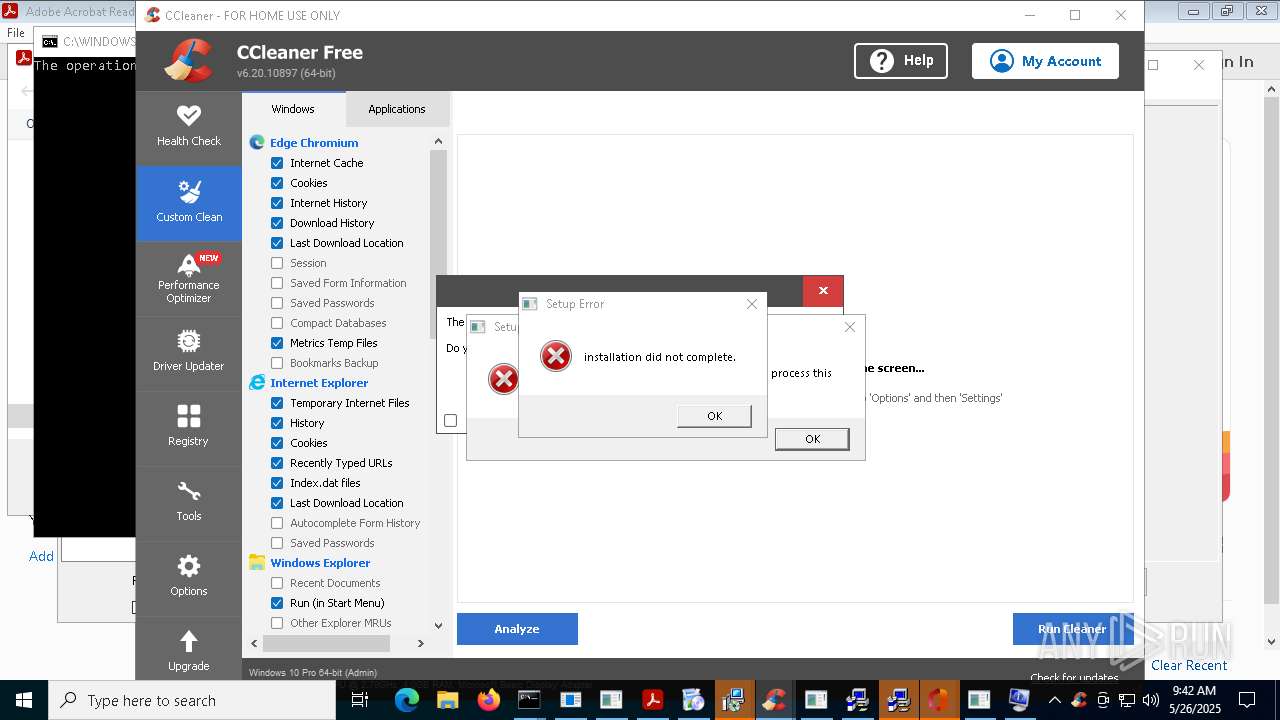This screenshot has height=720, width=1280.
Task: Select Custom Clean in sidebar
Action: [x=189, y=203]
